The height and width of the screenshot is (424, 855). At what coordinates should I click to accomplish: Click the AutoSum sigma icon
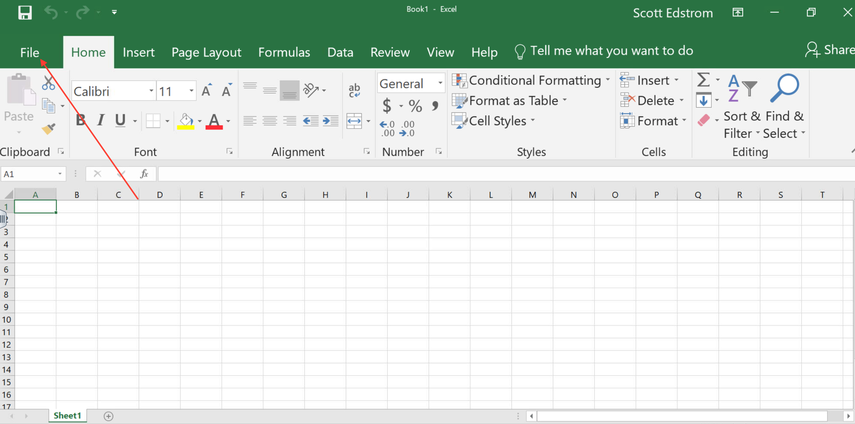(x=703, y=80)
